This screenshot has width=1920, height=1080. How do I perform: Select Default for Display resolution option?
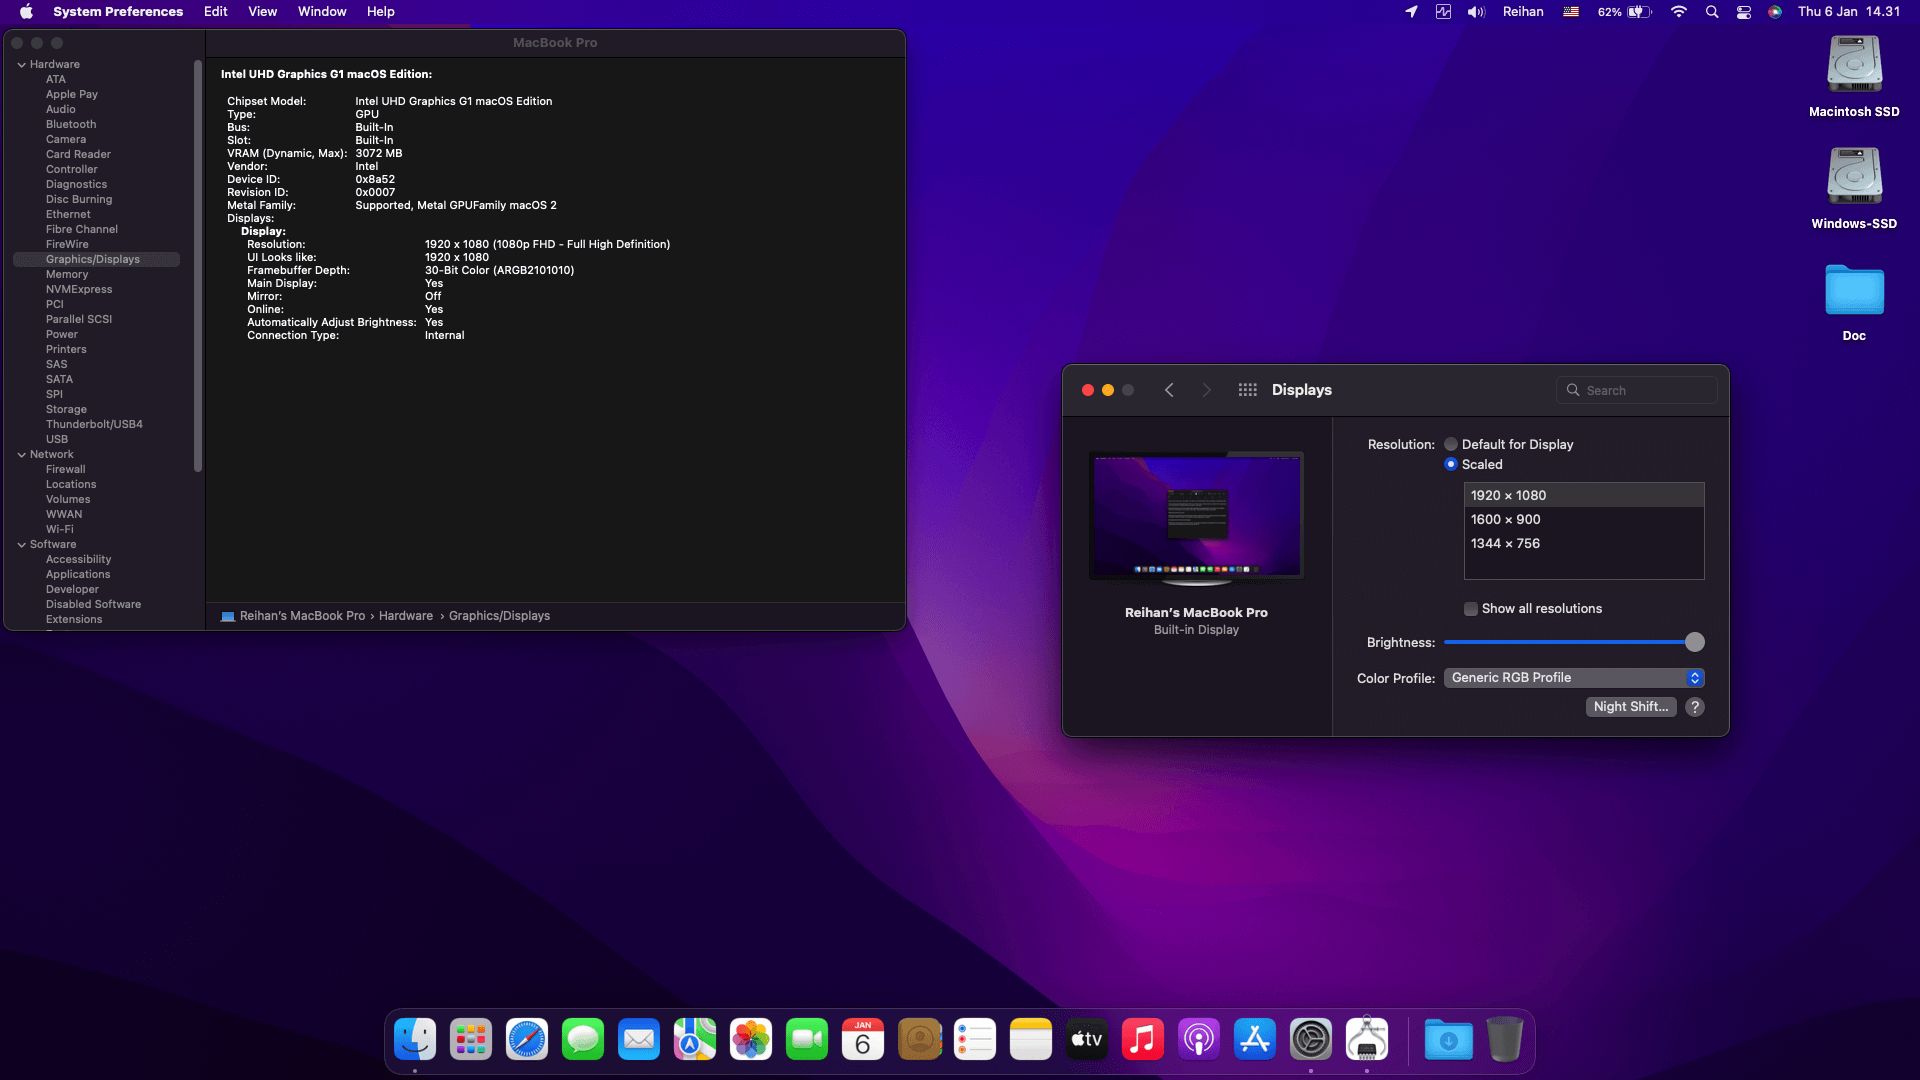(x=1451, y=444)
